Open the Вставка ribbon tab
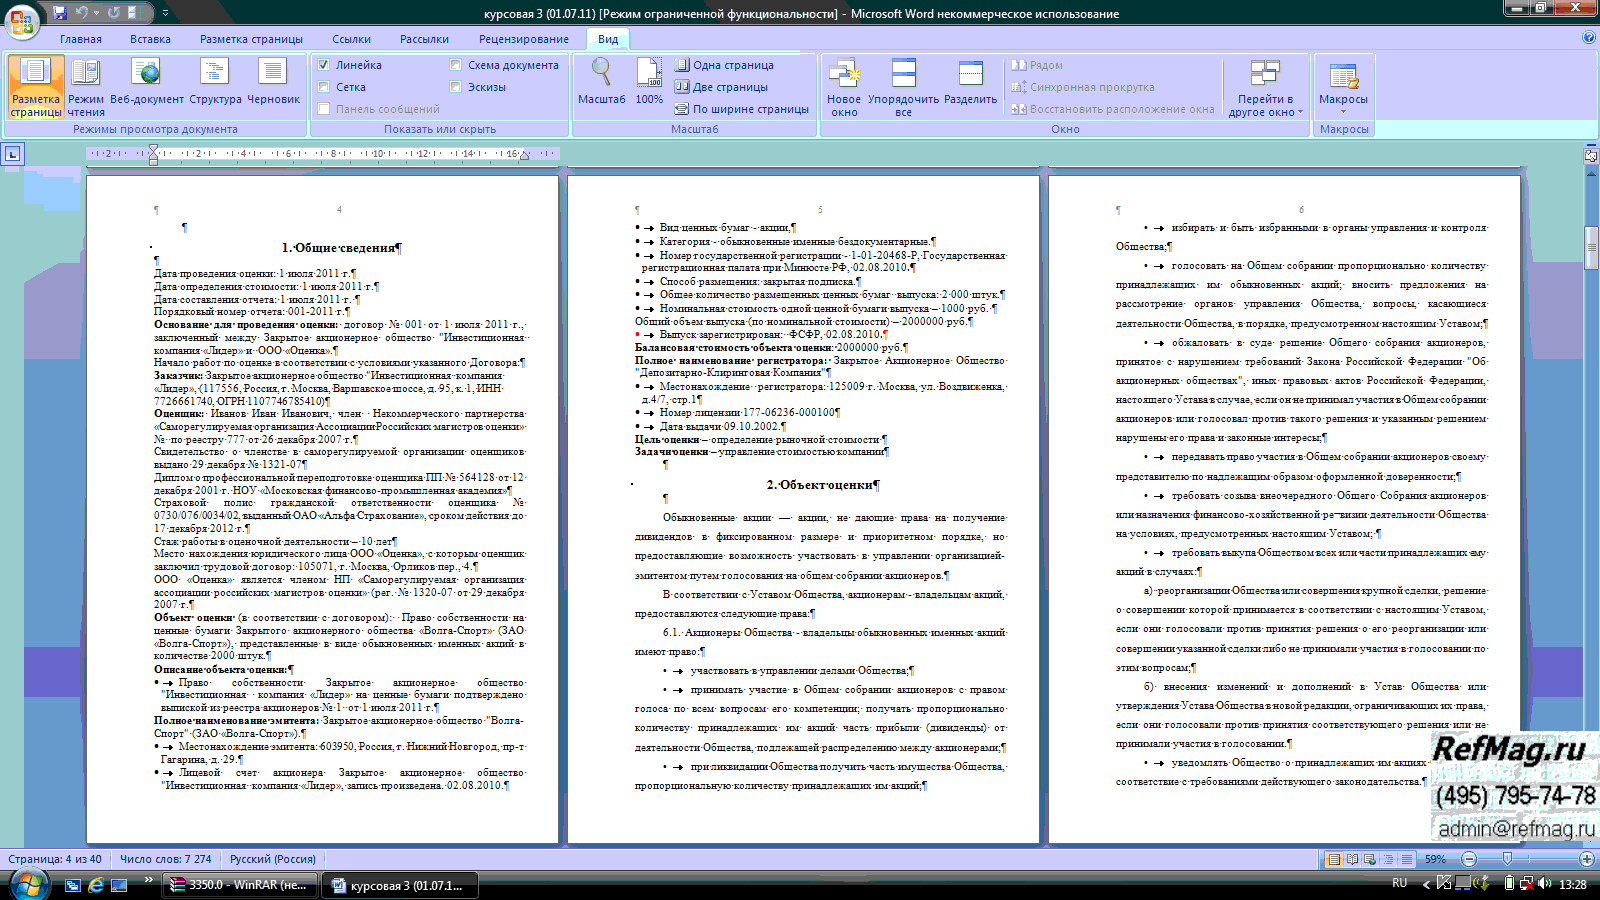 [x=150, y=39]
